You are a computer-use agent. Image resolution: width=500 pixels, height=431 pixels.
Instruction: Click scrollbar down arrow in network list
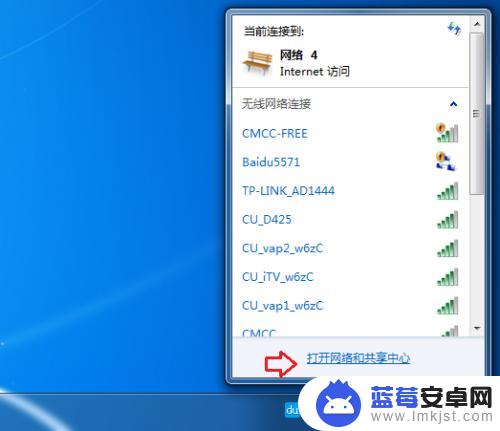click(477, 328)
